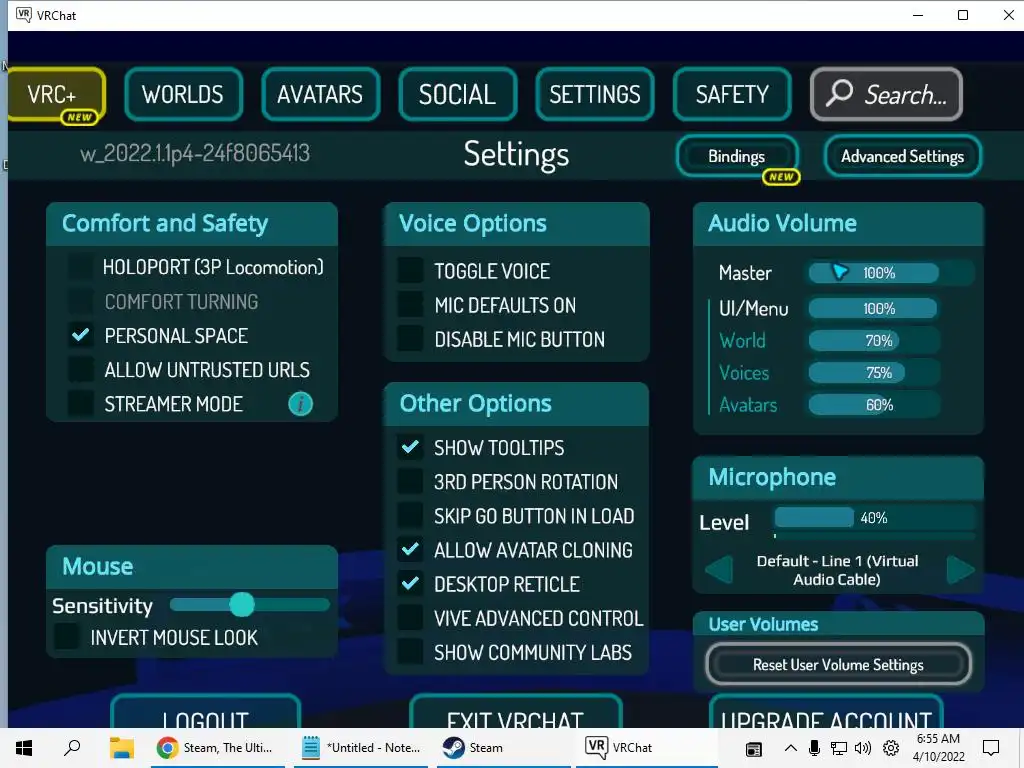This screenshot has height=768, width=1024.
Task: Click Exit VRChat button
Action: [x=515, y=713]
